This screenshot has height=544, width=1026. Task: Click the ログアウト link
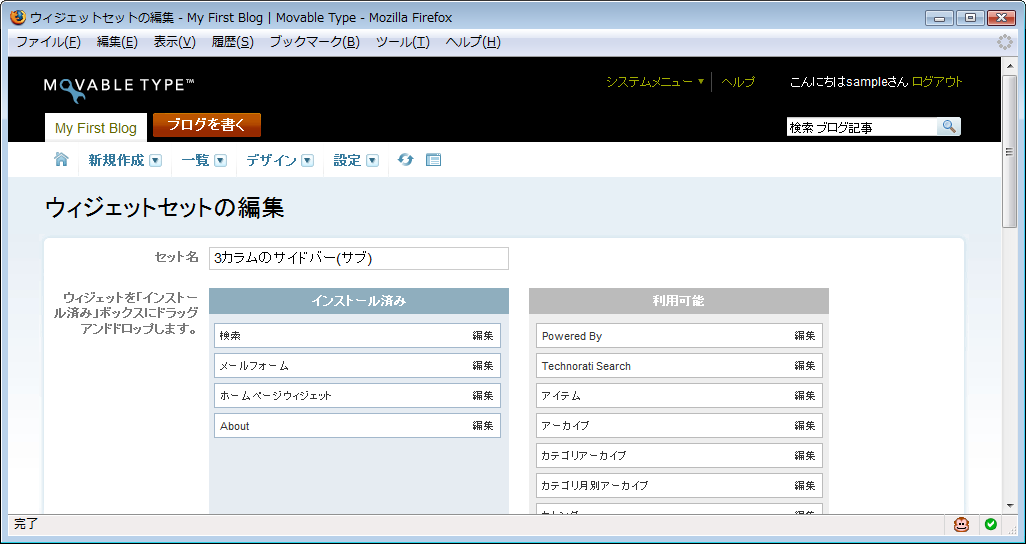[x=937, y=82]
